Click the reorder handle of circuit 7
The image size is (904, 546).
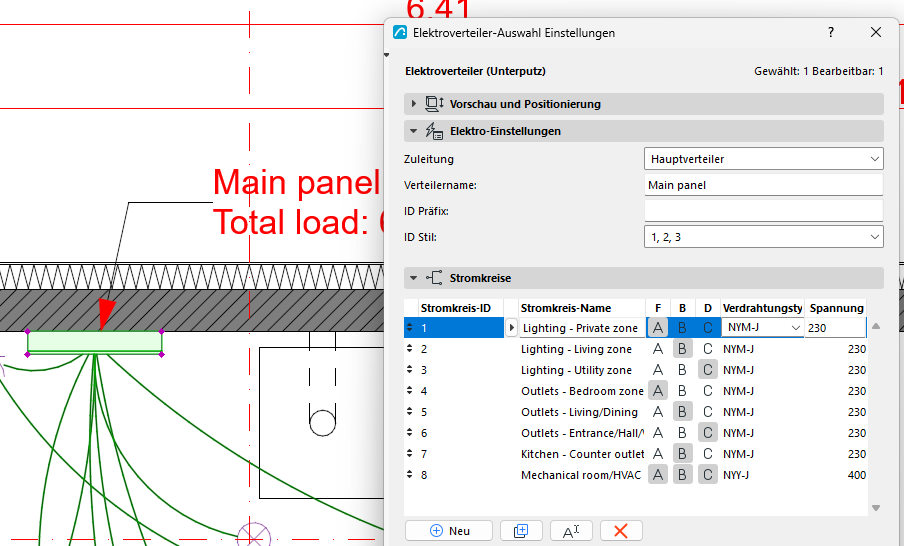(409, 453)
